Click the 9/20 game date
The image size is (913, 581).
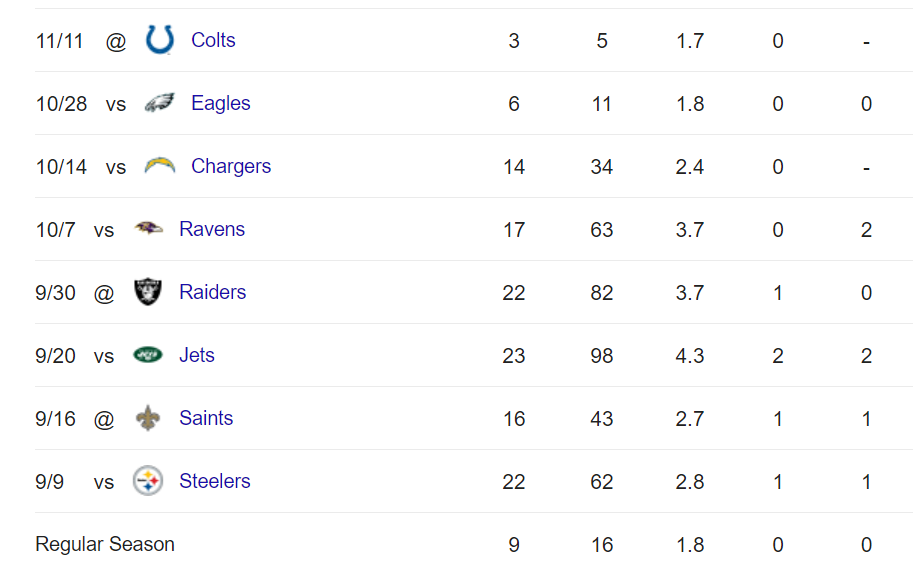coord(55,356)
